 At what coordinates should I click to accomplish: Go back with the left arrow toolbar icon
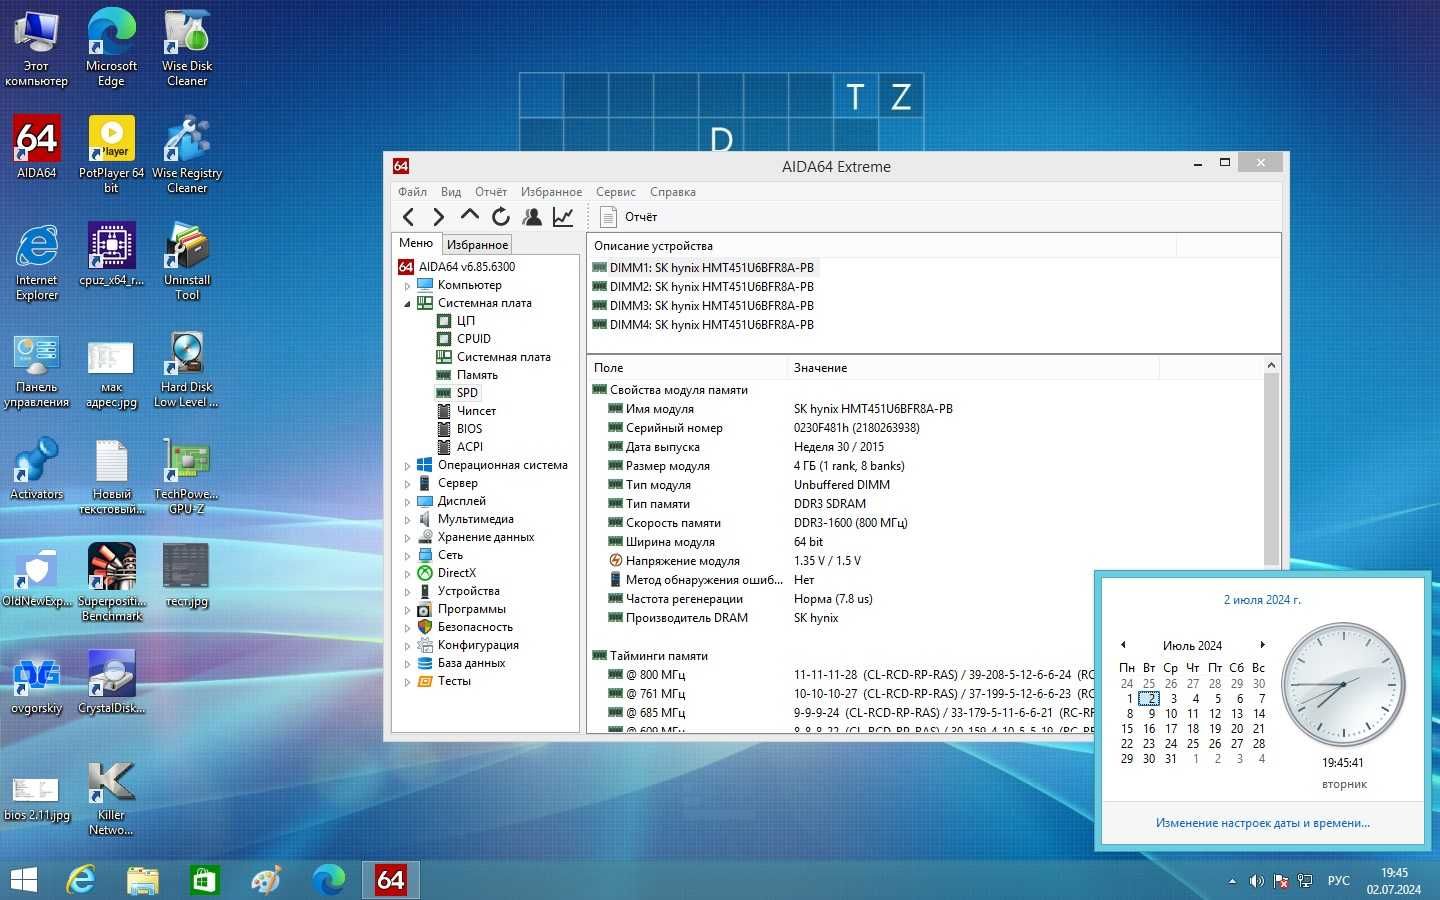408,216
